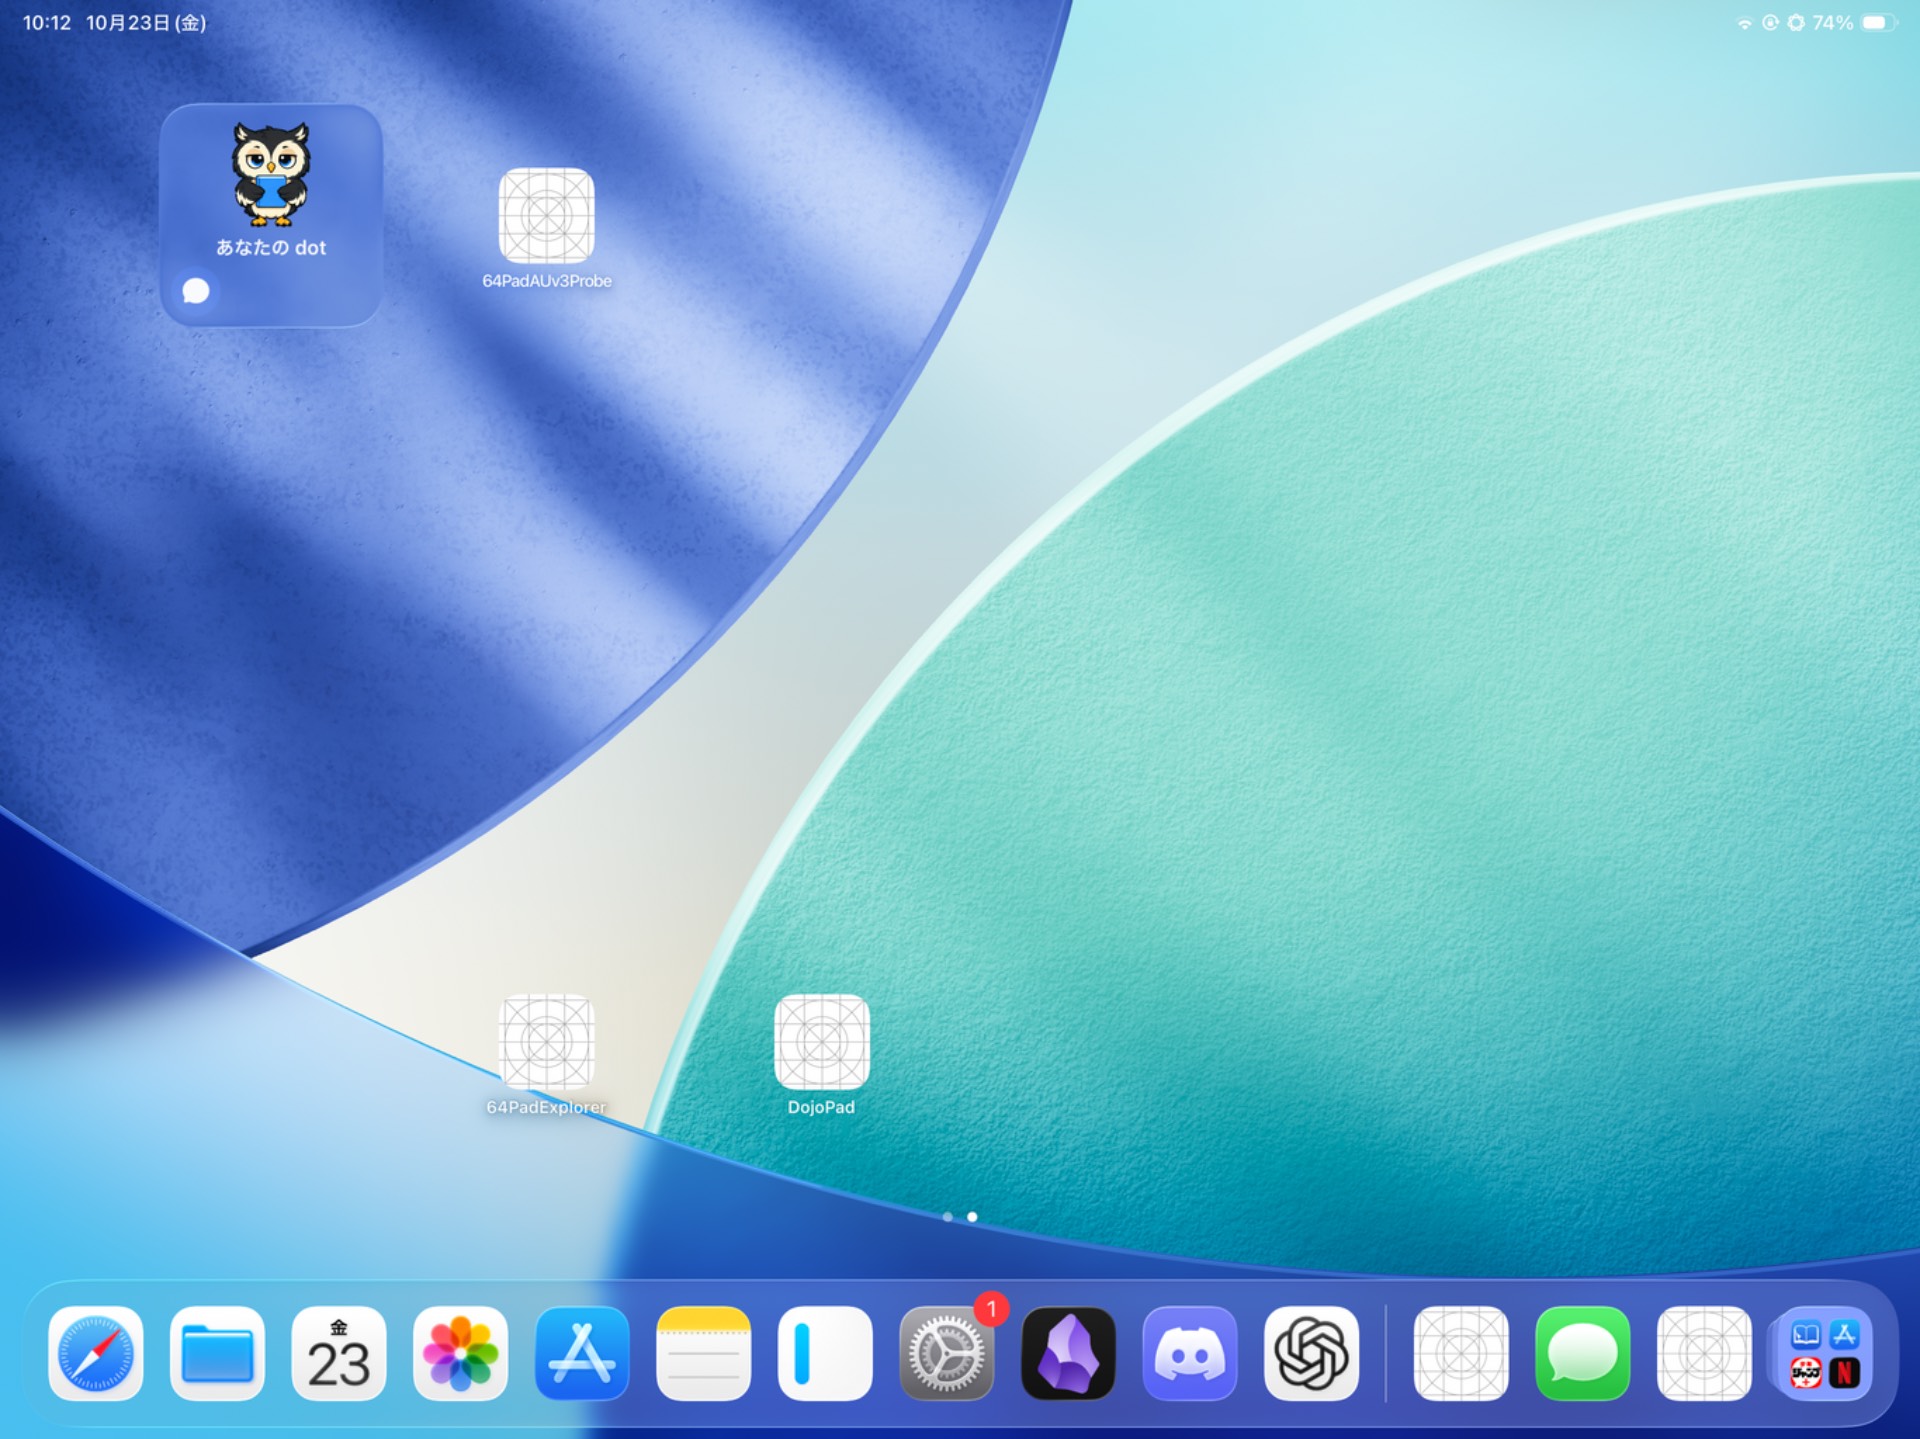
Task: Open placeholder app icon left of Messages
Action: [x=1461, y=1354]
